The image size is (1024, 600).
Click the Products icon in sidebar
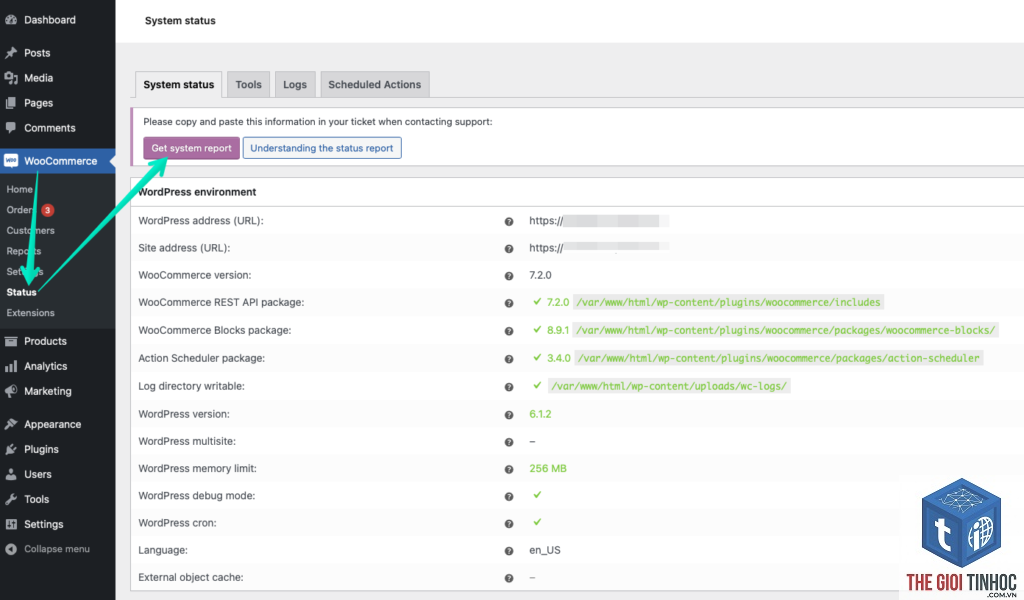point(10,341)
